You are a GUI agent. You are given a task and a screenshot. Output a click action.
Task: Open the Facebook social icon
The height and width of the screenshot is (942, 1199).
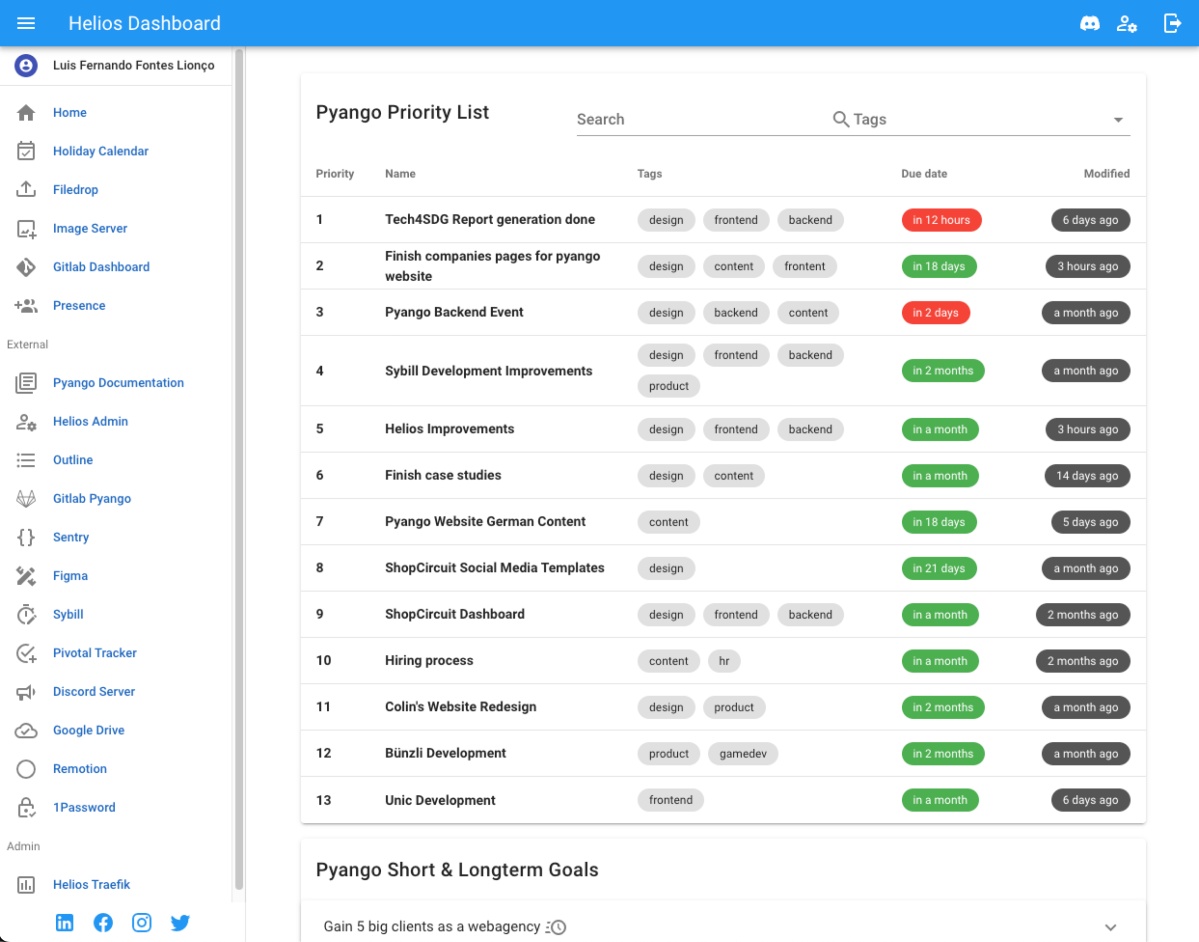pyautogui.click(x=103, y=923)
